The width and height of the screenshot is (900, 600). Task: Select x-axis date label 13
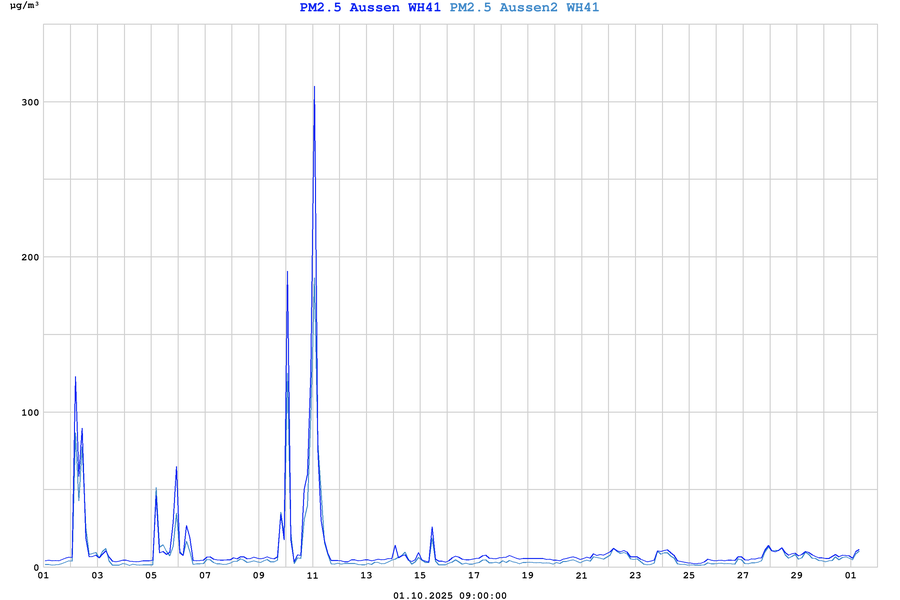(366, 576)
